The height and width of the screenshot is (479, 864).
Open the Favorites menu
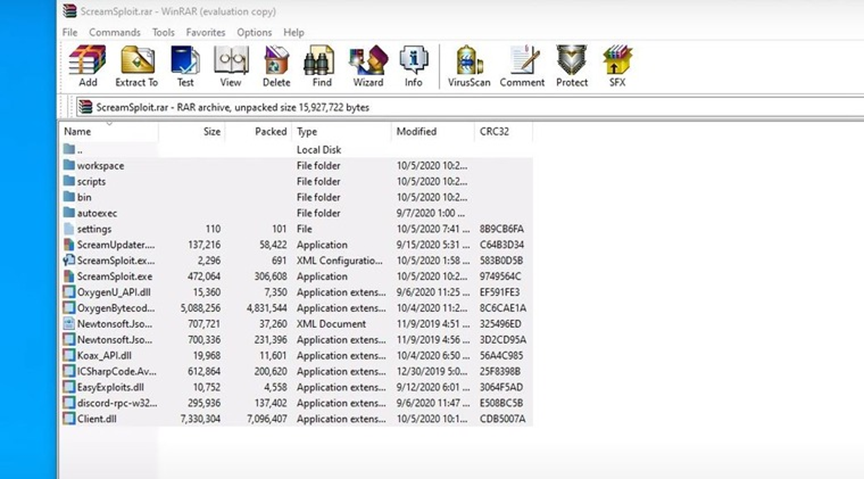tap(205, 32)
